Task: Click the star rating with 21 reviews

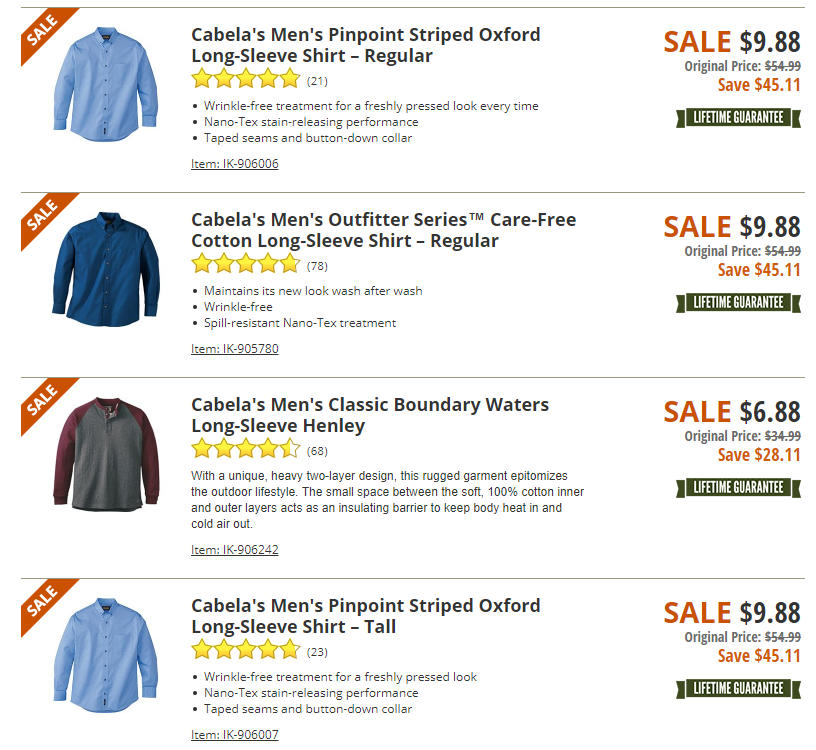Action: [246, 79]
